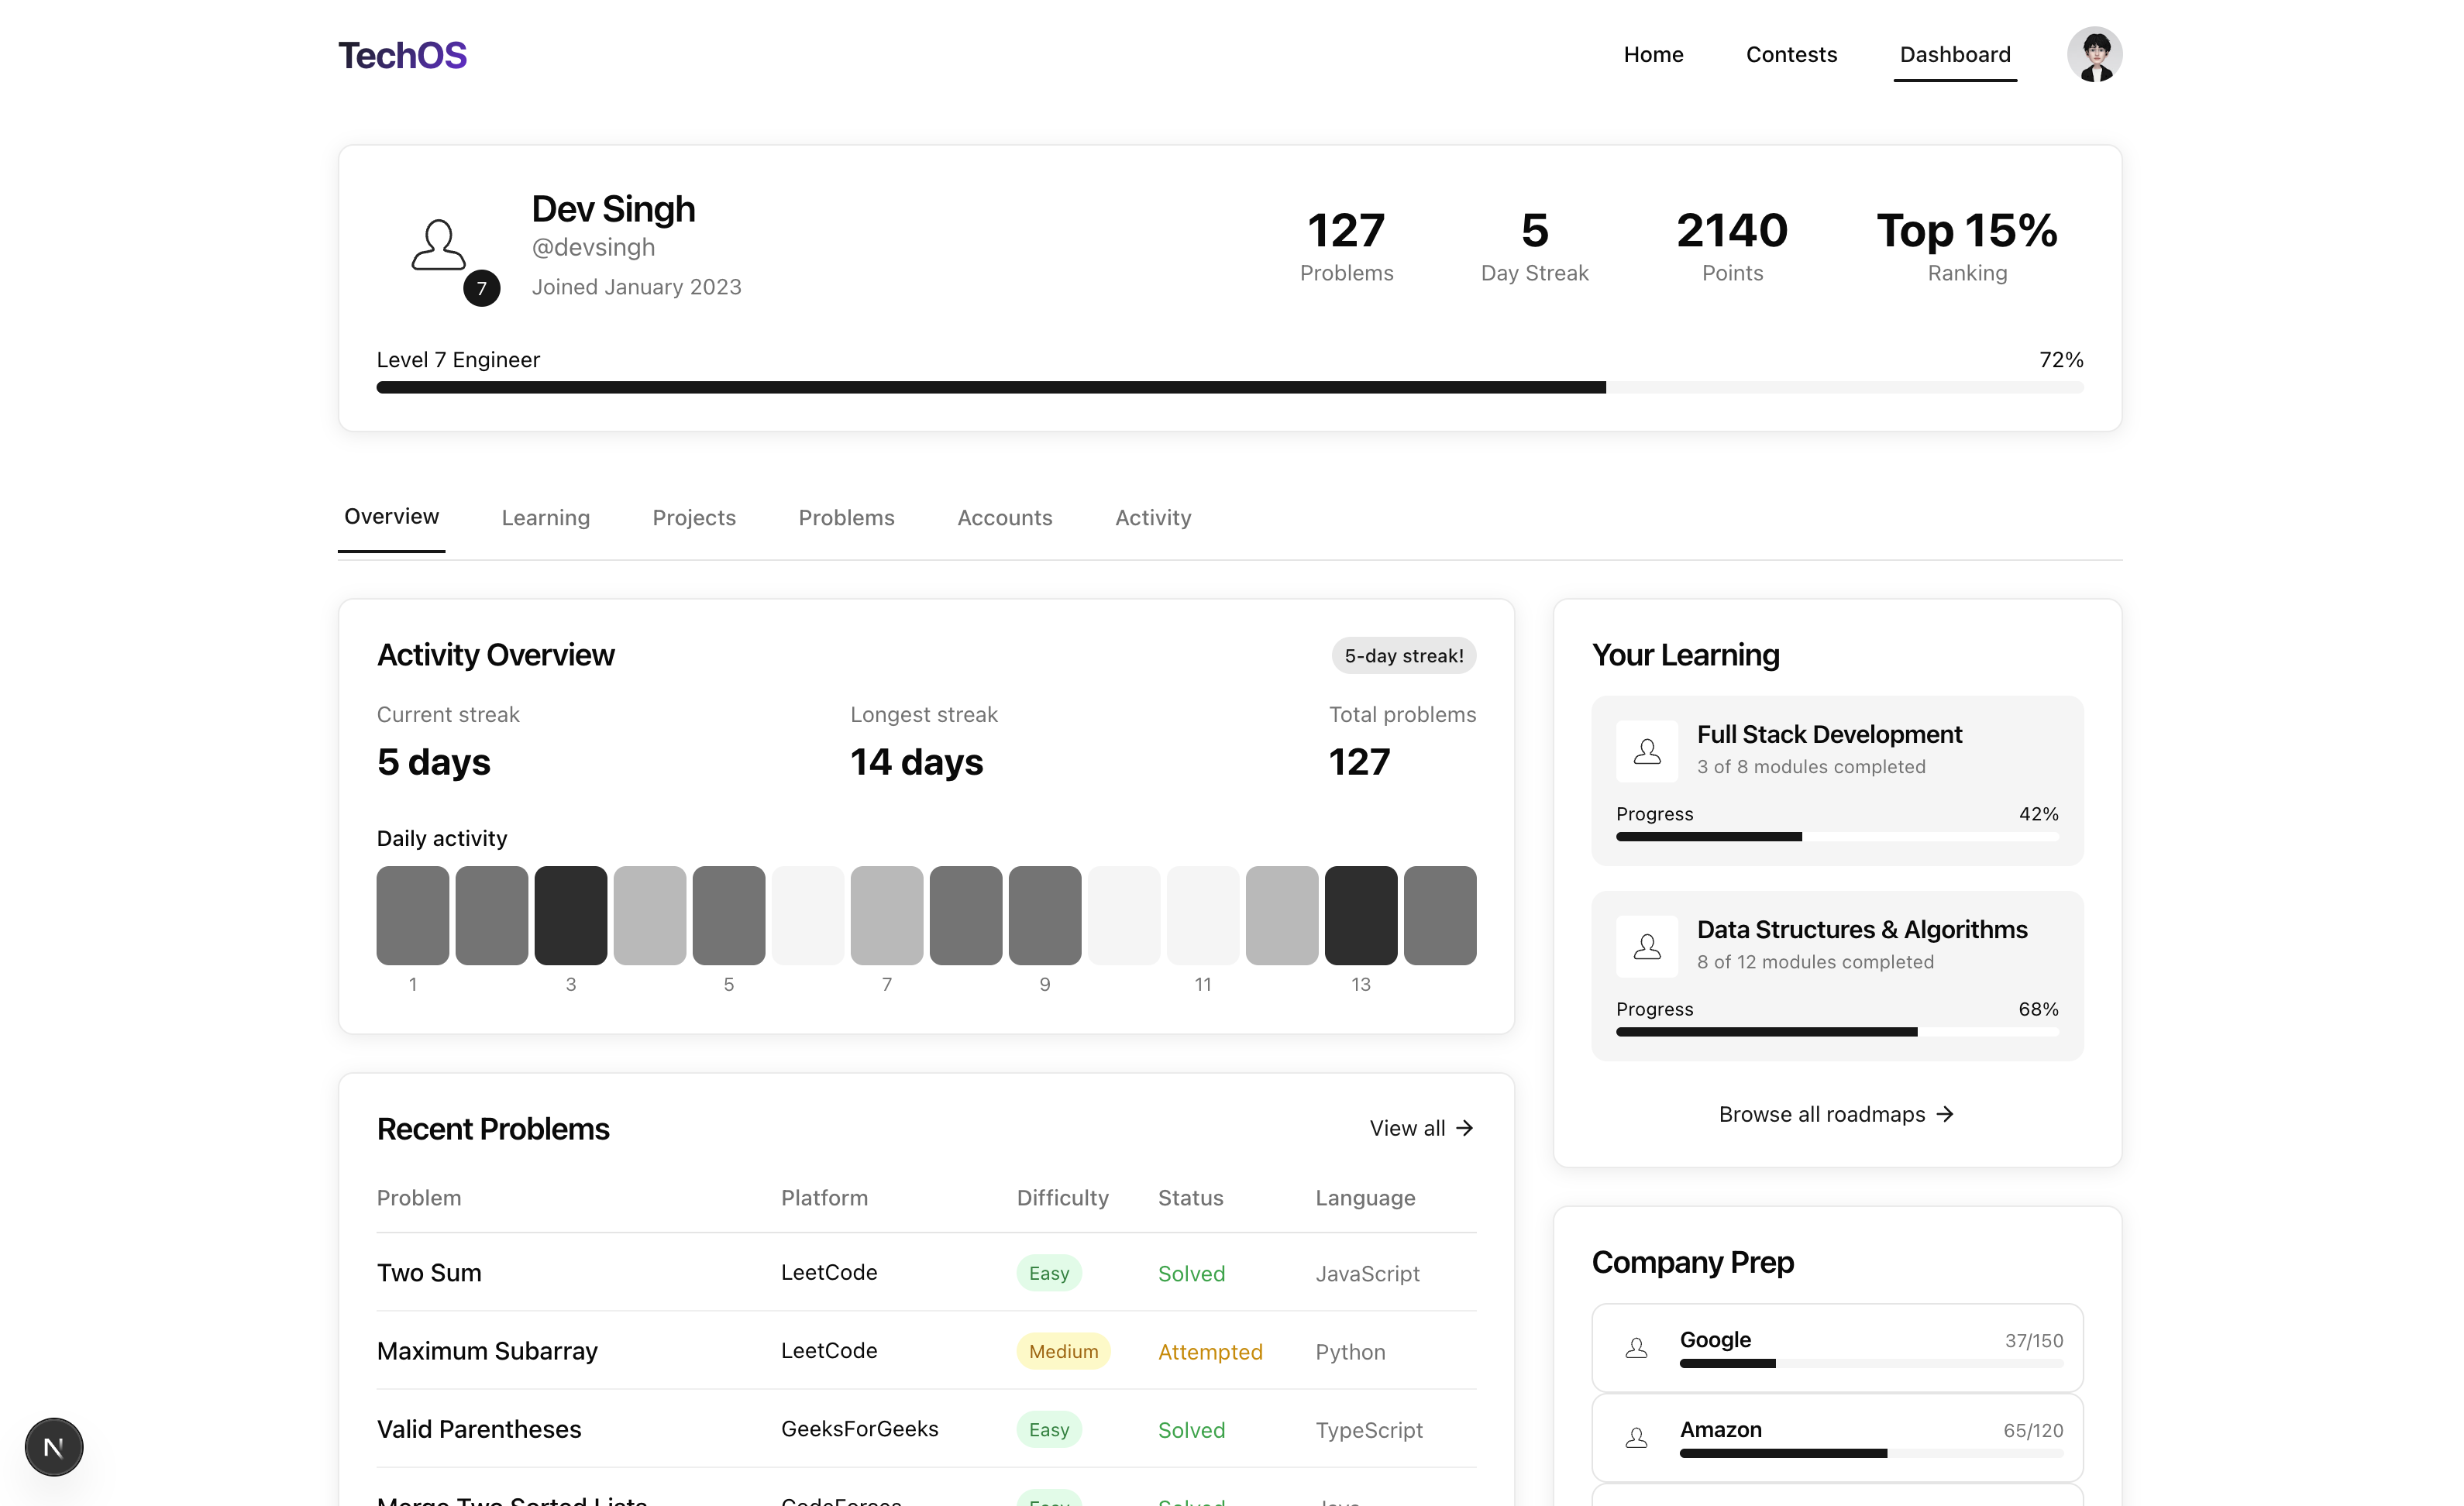Viewport: 2464px width, 1506px height.
Task: Click the 5-day streak badge
Action: coord(1404,655)
